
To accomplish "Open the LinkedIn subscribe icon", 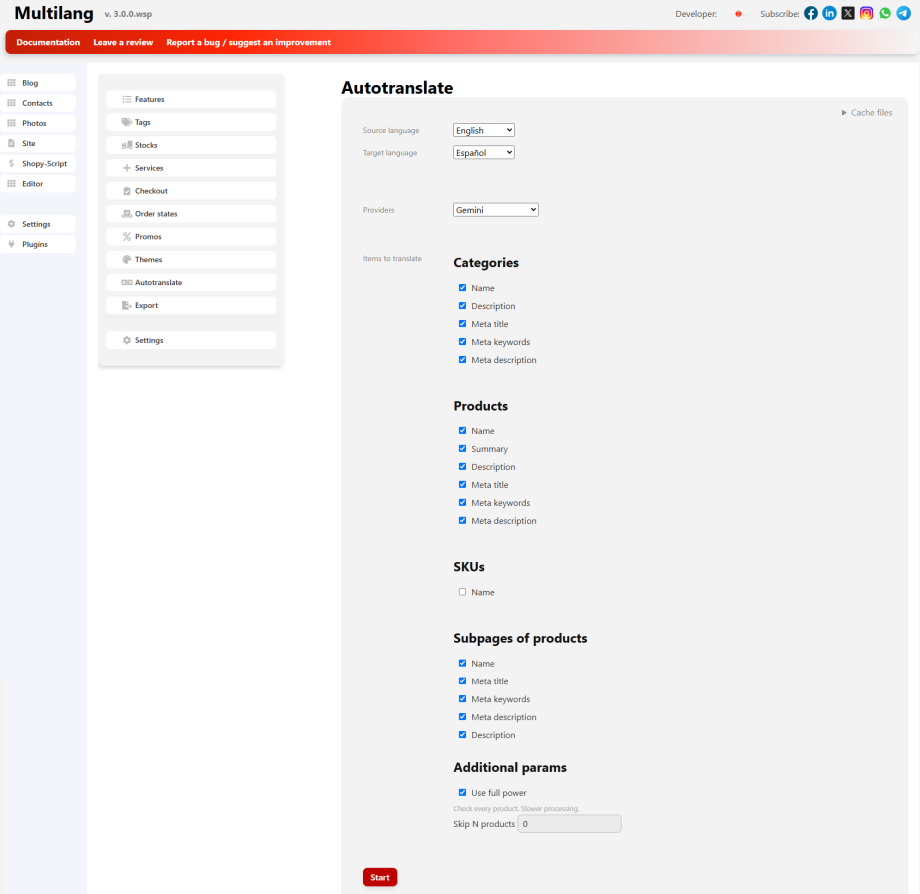I will click(x=829, y=13).
